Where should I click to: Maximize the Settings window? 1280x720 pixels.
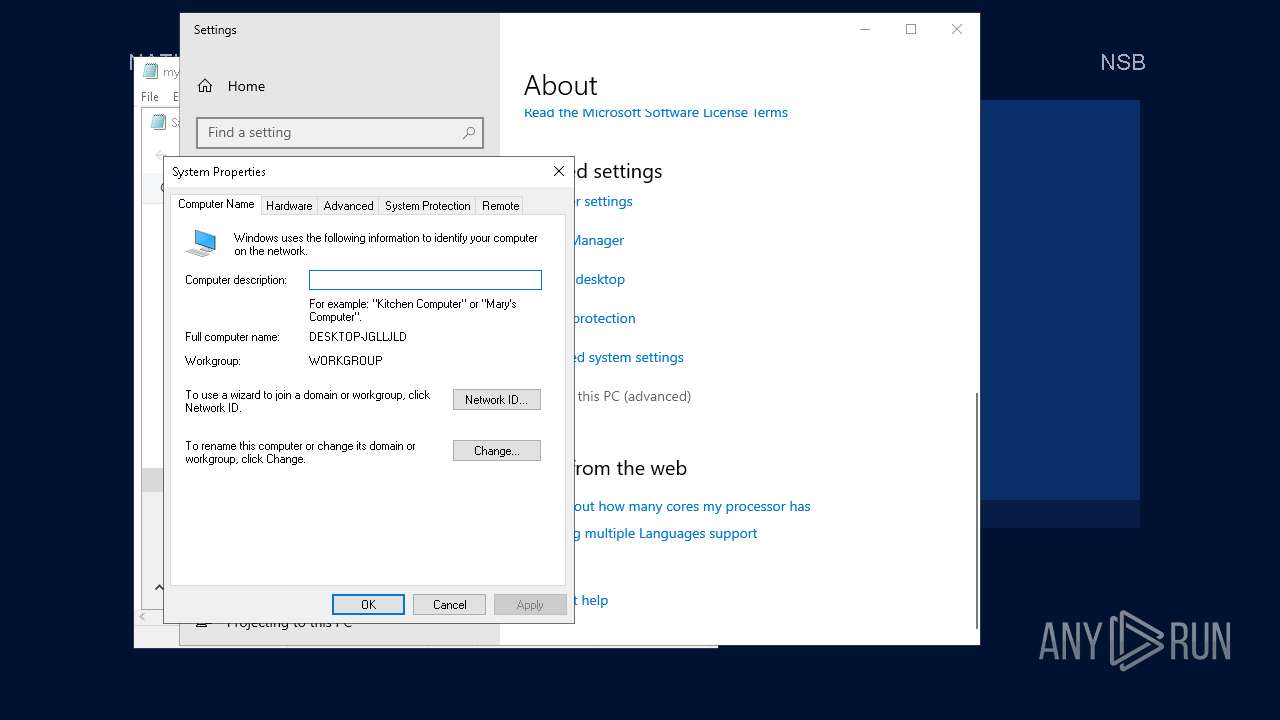coord(911,29)
